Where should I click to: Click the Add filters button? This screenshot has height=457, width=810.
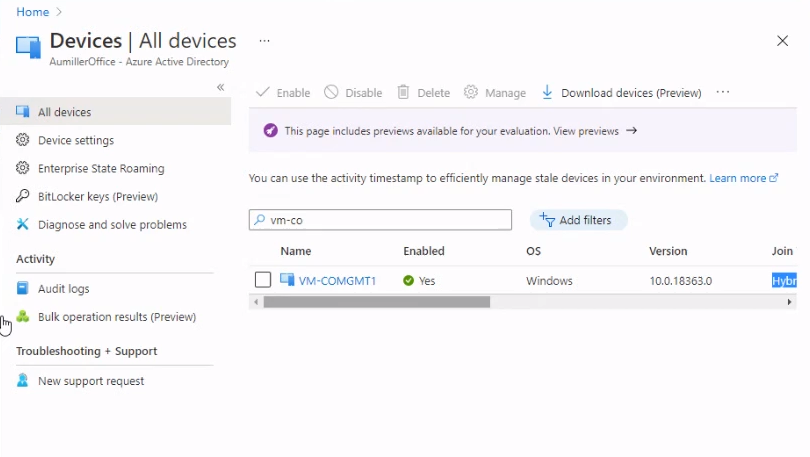click(x=579, y=220)
